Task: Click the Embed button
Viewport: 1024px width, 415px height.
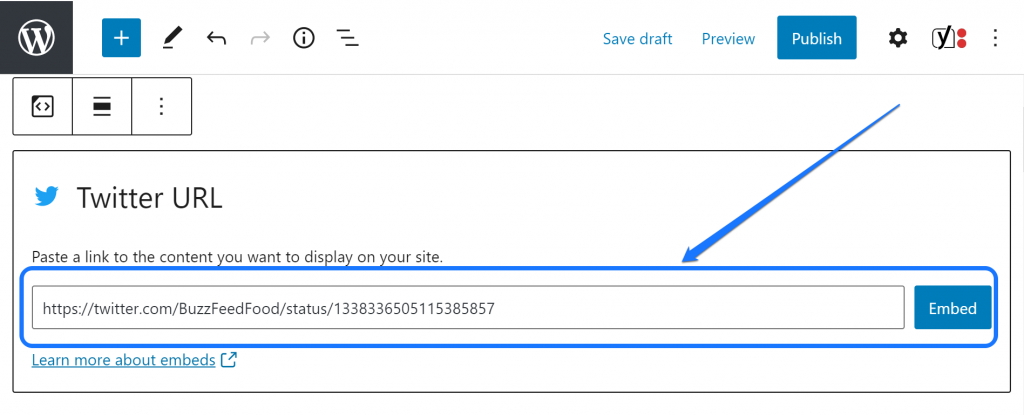Action: click(952, 308)
